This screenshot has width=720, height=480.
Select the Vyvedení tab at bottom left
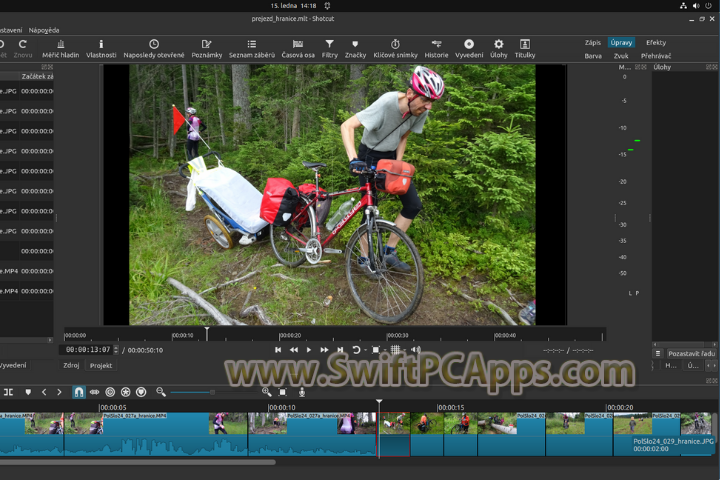[x=13, y=365]
